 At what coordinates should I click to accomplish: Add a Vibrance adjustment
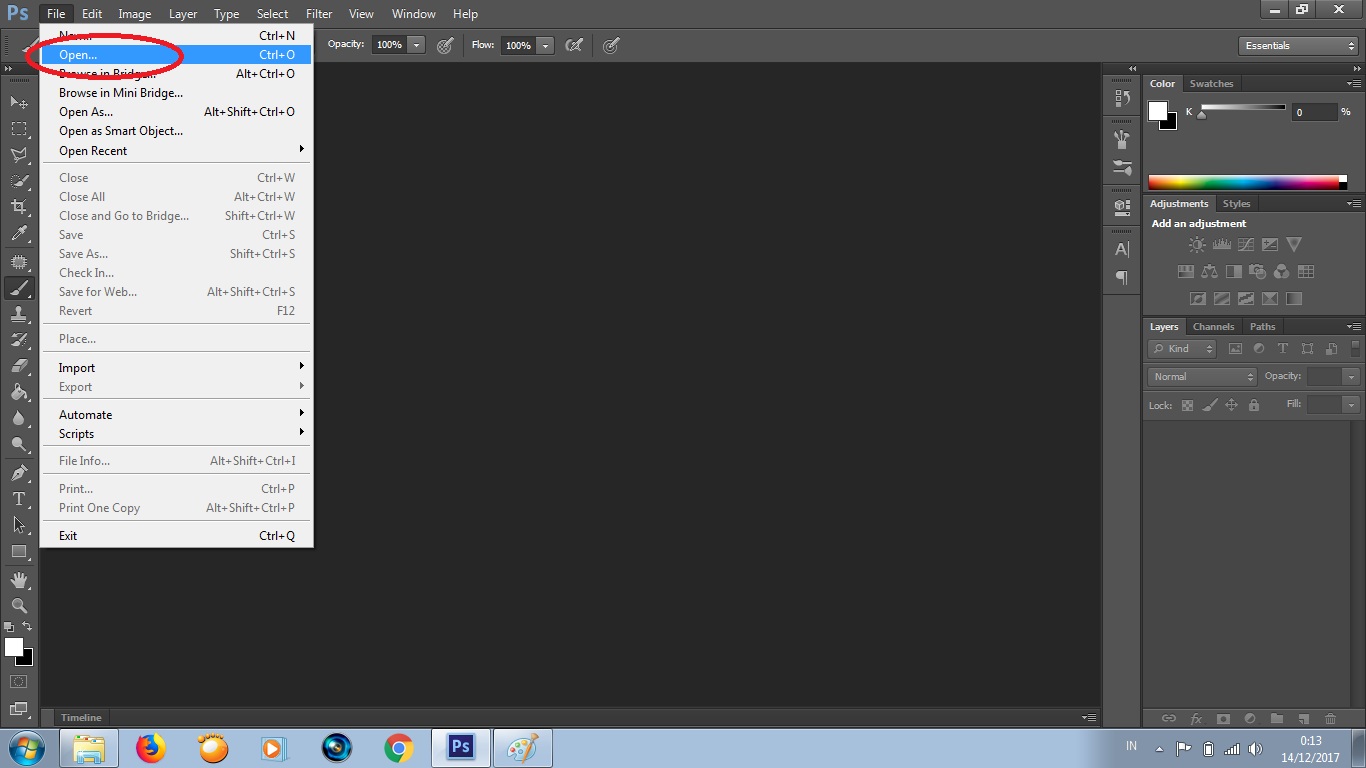click(1294, 244)
